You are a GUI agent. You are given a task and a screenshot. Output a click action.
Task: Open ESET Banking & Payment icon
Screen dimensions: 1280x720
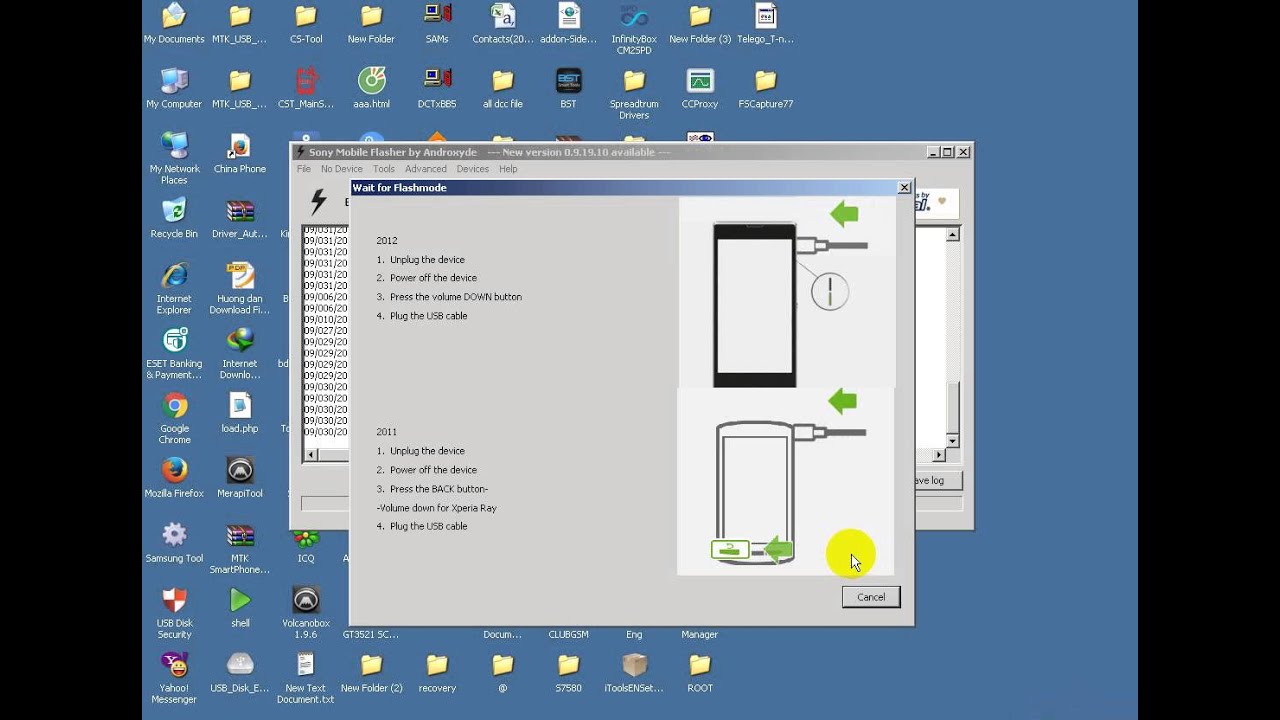(174, 354)
